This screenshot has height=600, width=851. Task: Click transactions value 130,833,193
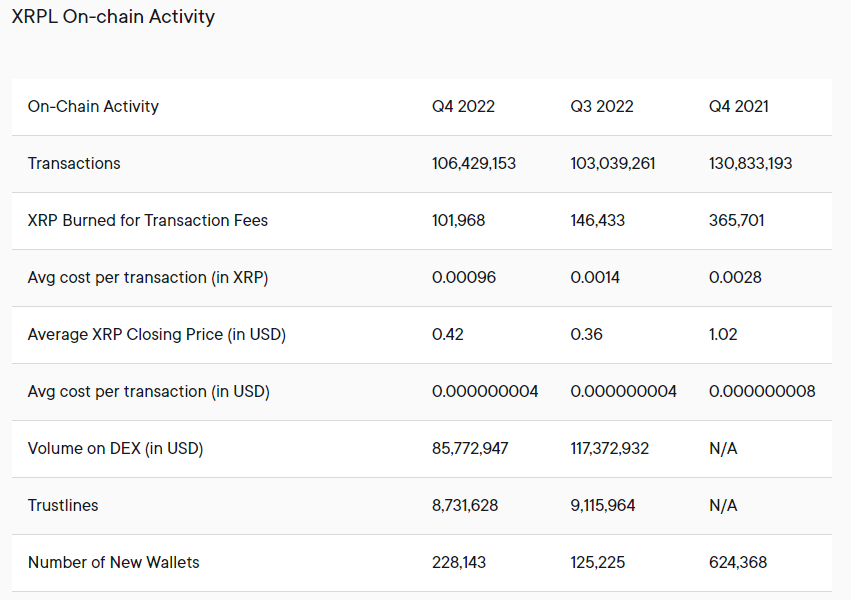[x=751, y=163]
